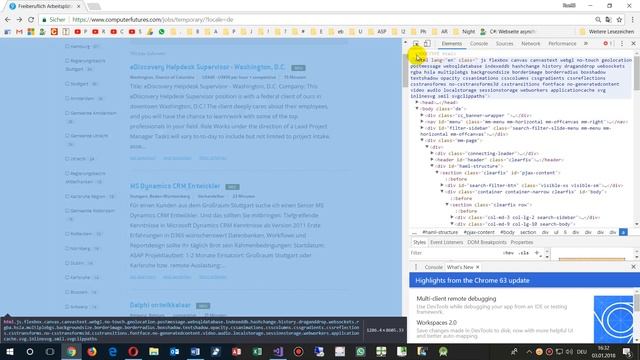The image size is (640, 360).
Task: Open eDiscovery Helpdesk Supervisor job title link
Action: (207, 67)
